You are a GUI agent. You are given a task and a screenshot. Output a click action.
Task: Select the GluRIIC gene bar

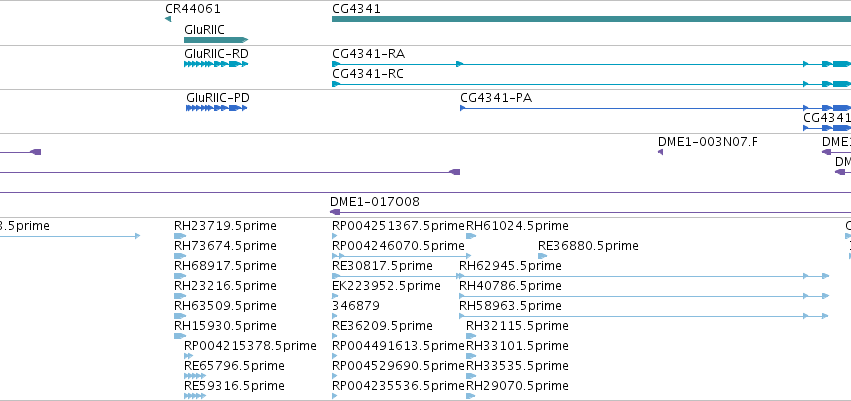216,40
